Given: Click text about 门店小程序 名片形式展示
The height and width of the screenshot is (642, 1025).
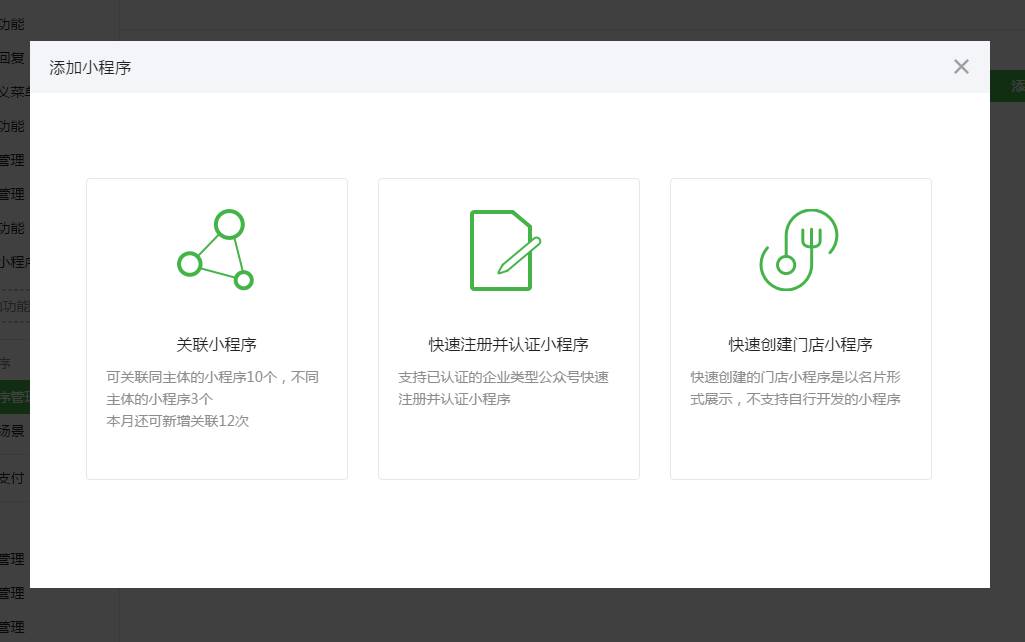Looking at the screenshot, I should [x=795, y=388].
